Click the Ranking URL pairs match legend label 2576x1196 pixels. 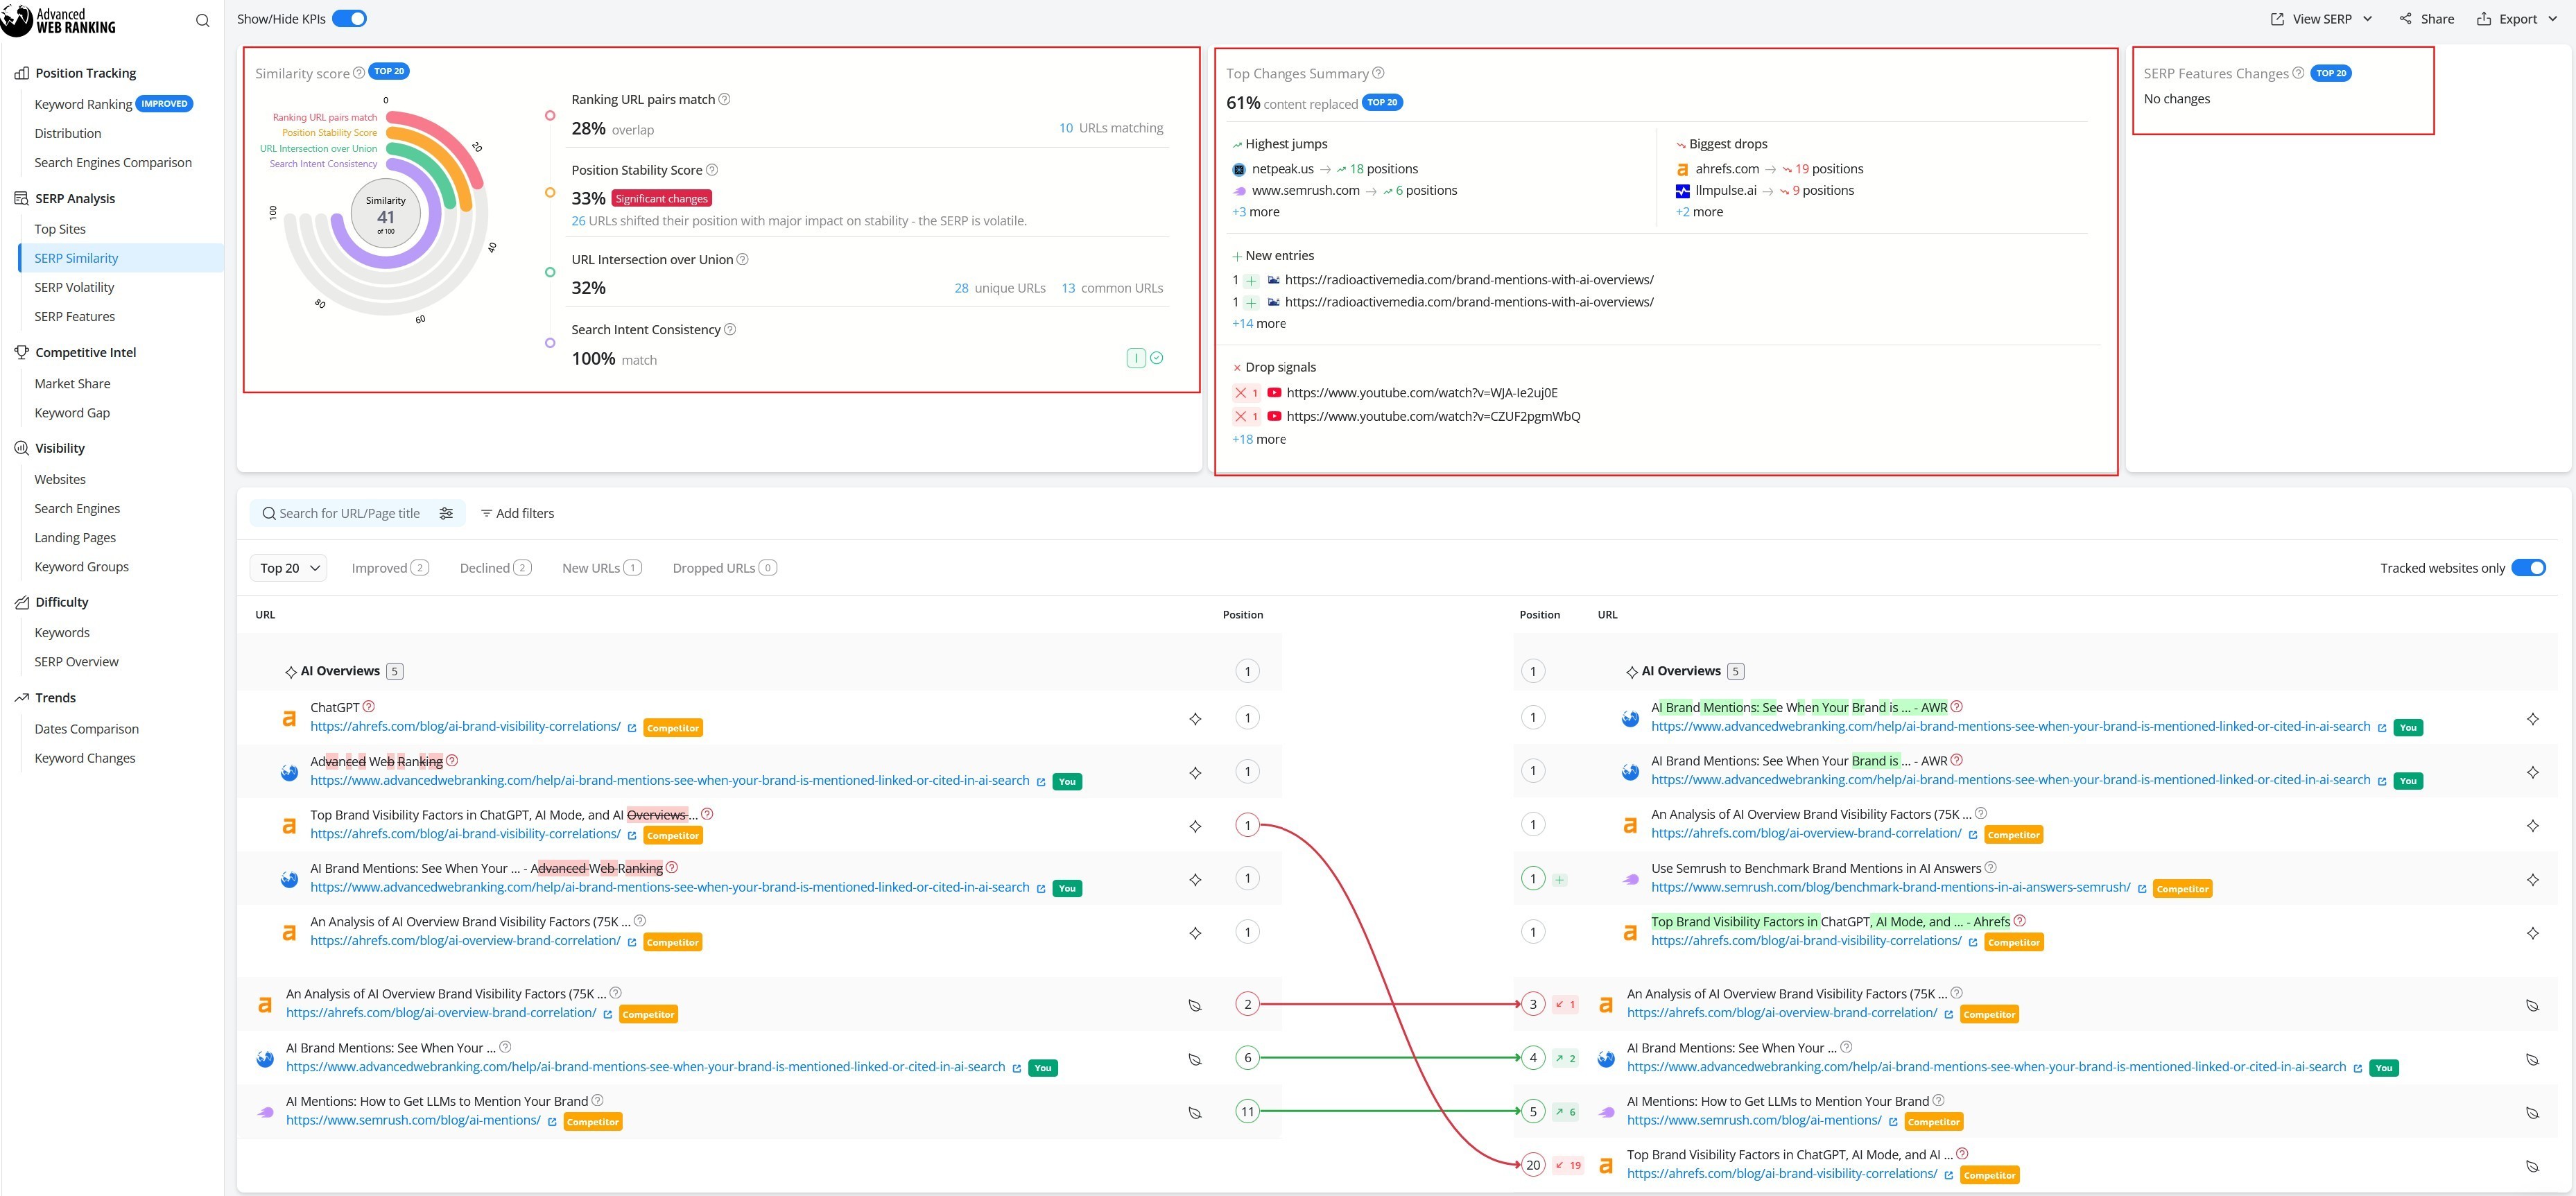325,117
